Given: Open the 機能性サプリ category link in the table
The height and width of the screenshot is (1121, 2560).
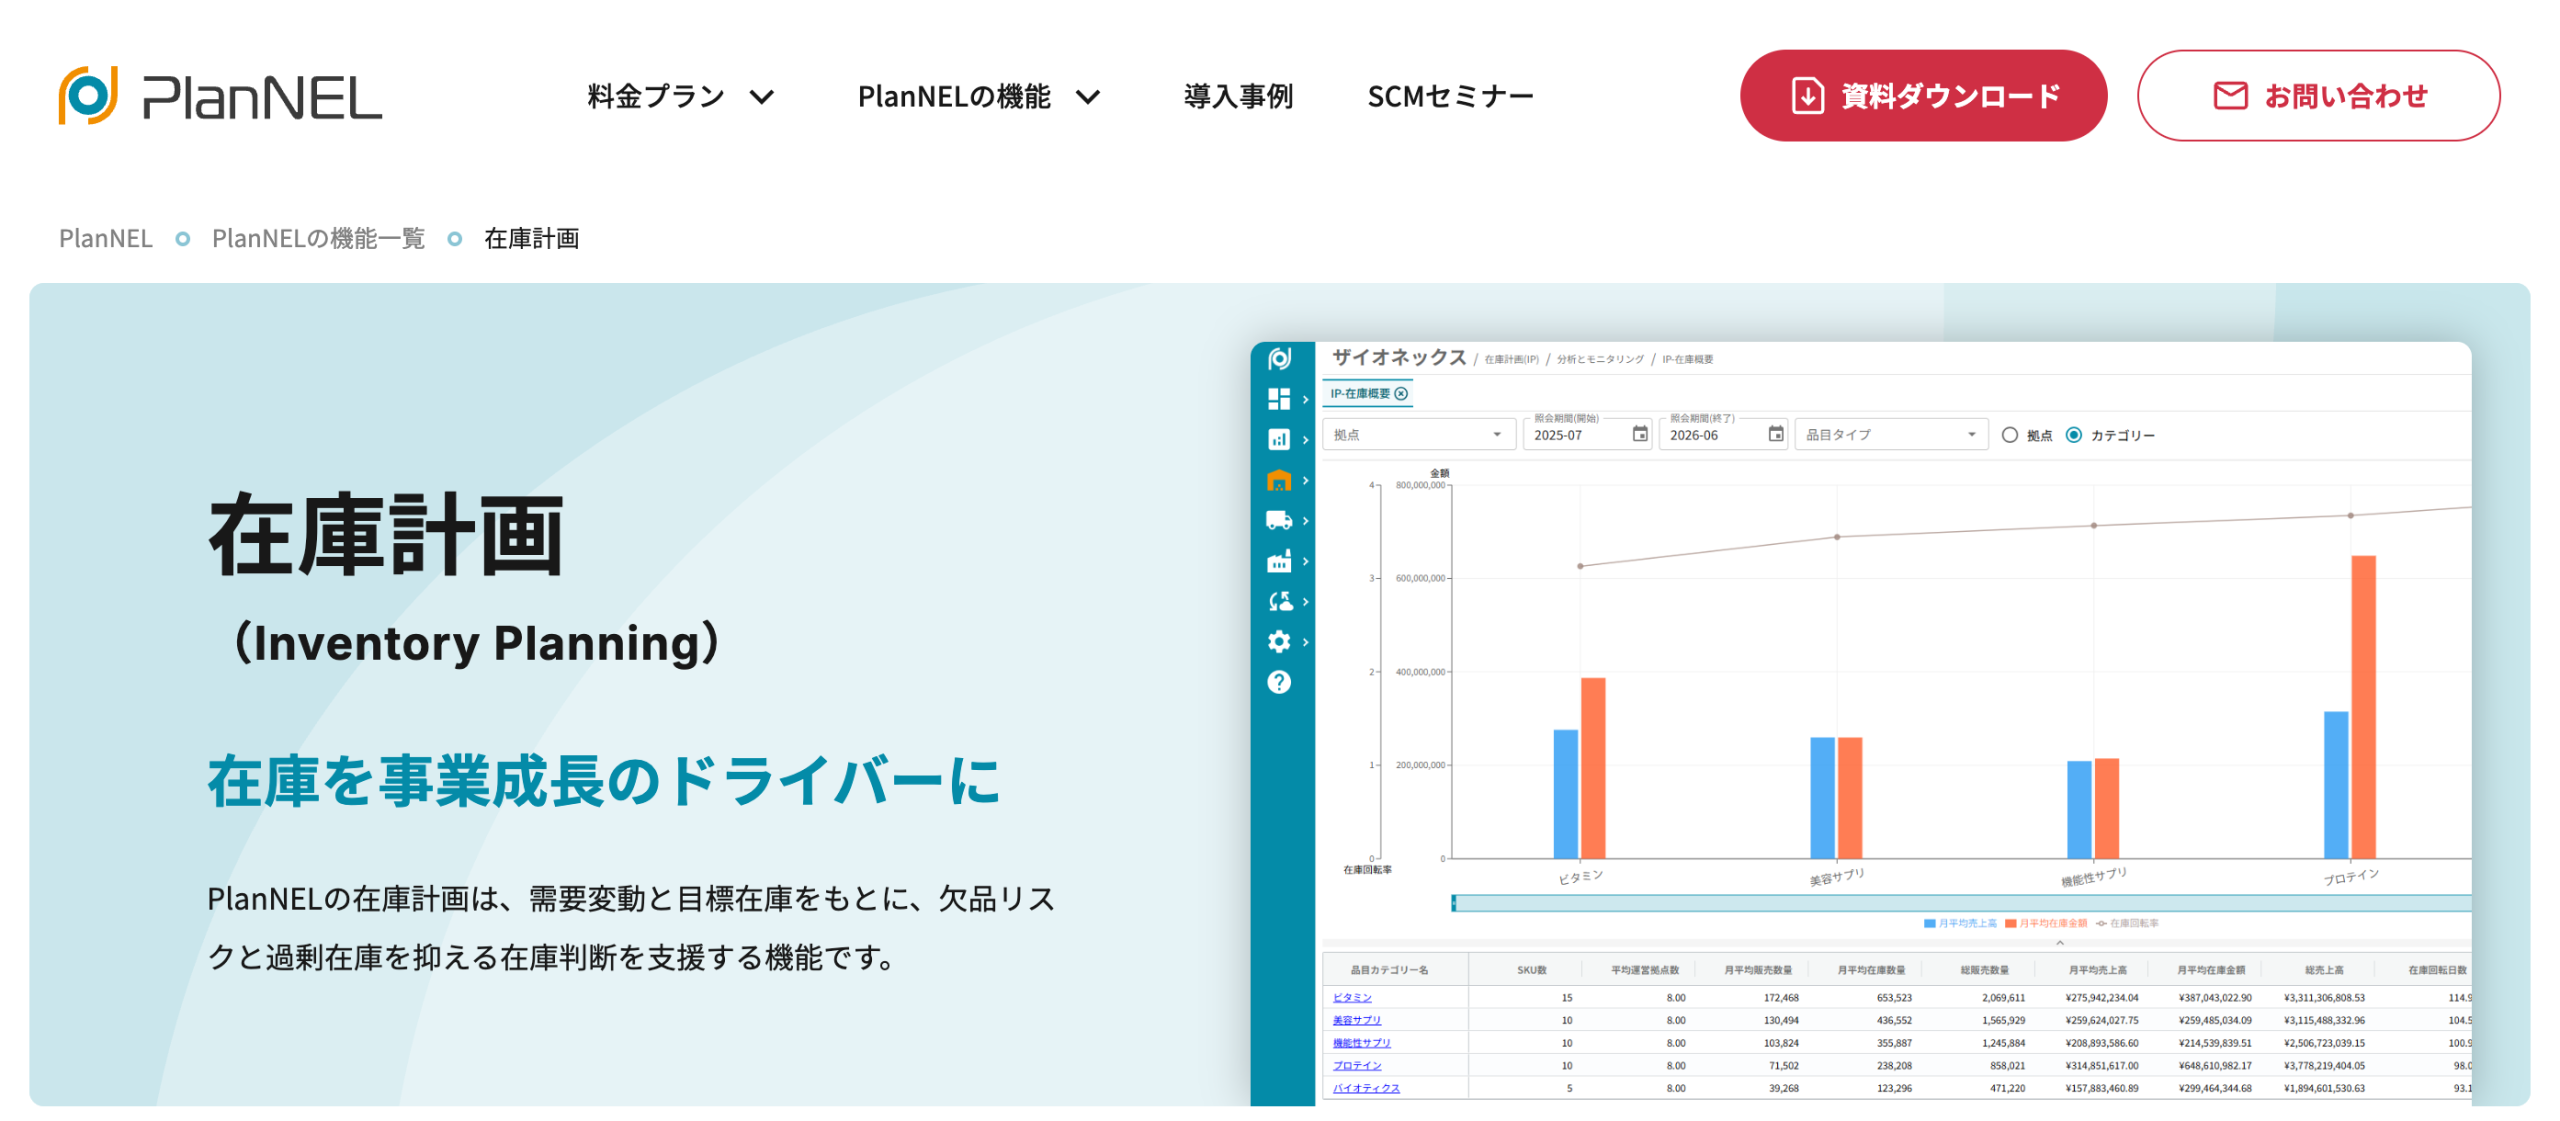Looking at the screenshot, I should point(1361,1043).
